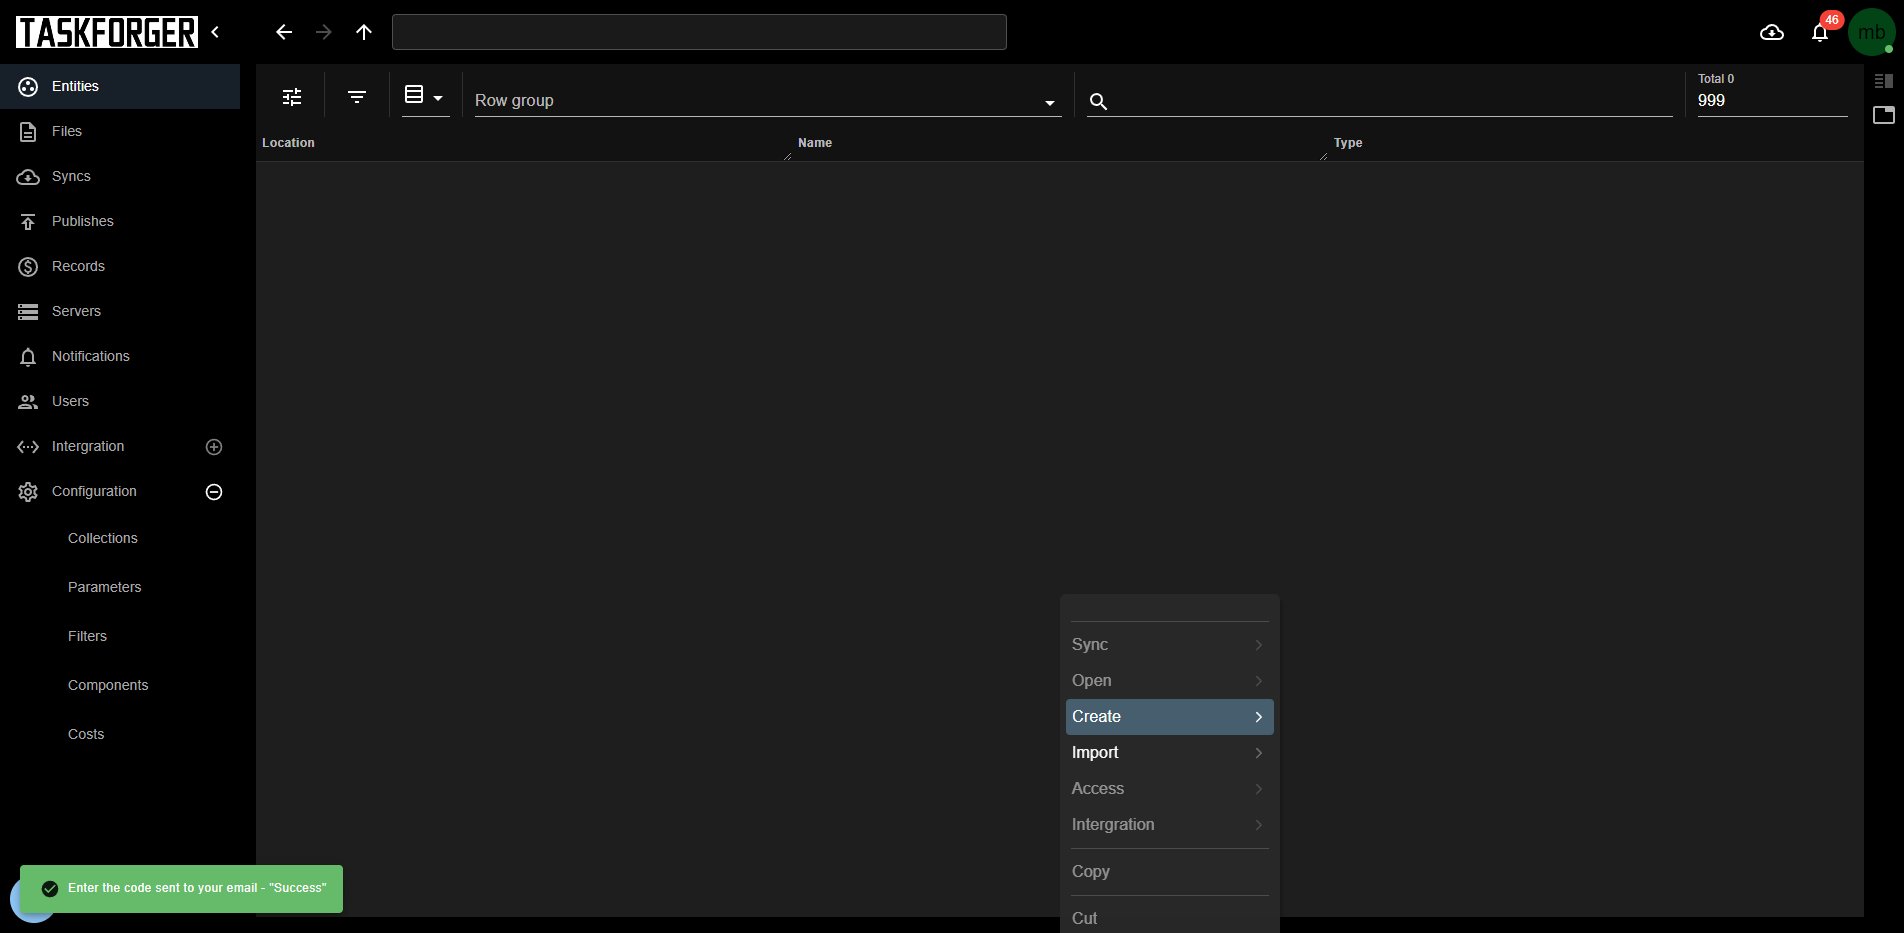Open the window panel icon at right
1904x933 pixels.
tap(1884, 115)
